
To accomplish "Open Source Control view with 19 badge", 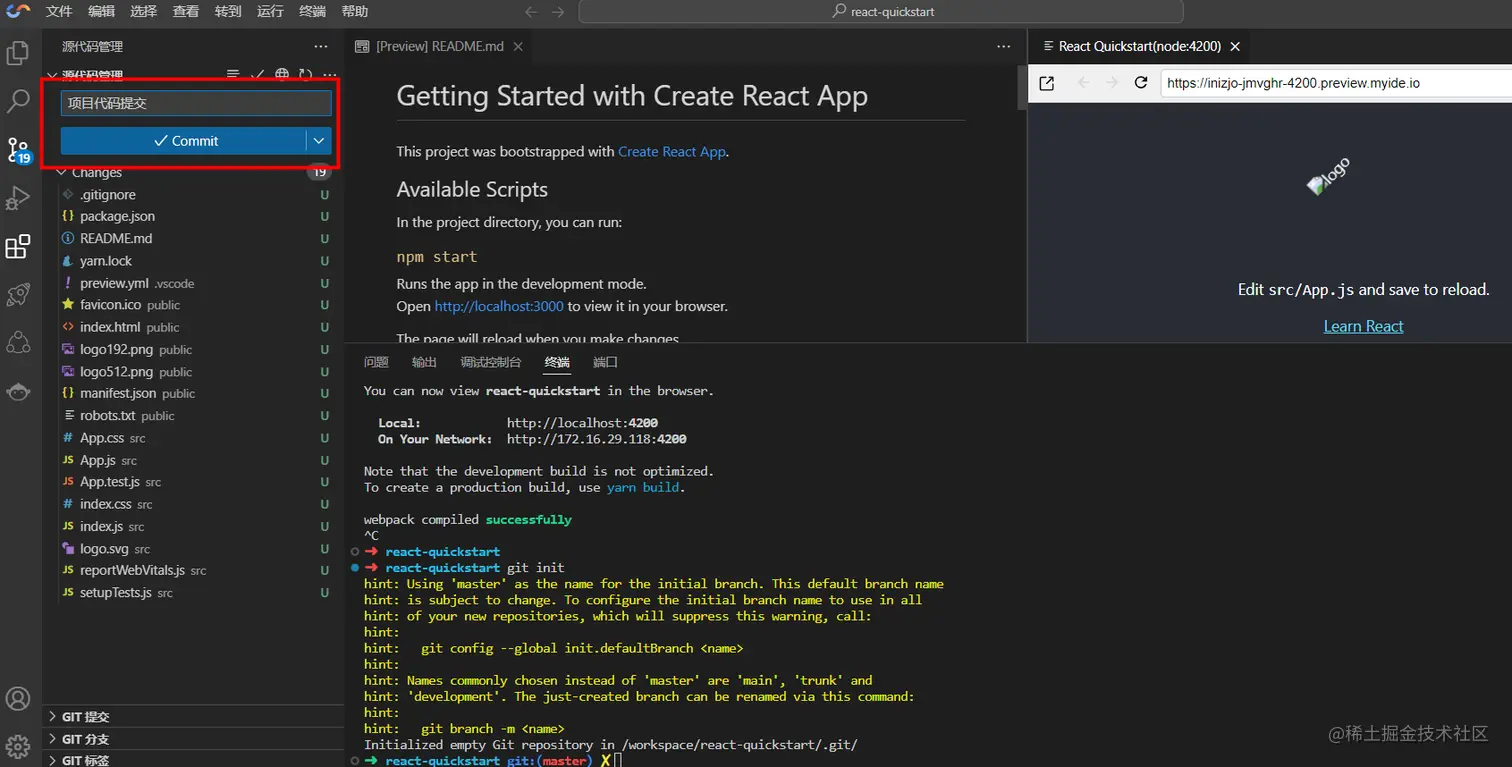I will (18, 150).
